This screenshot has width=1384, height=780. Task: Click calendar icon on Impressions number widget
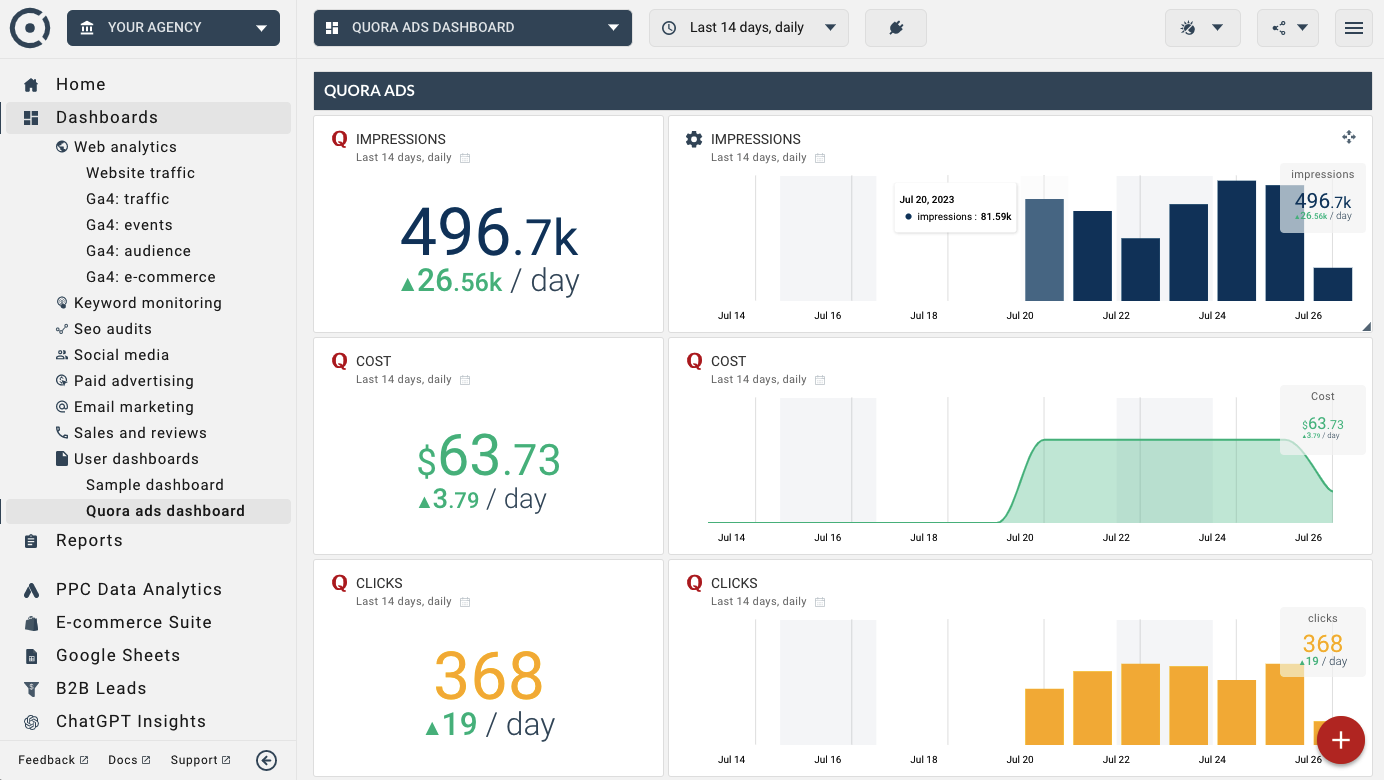[x=465, y=158]
